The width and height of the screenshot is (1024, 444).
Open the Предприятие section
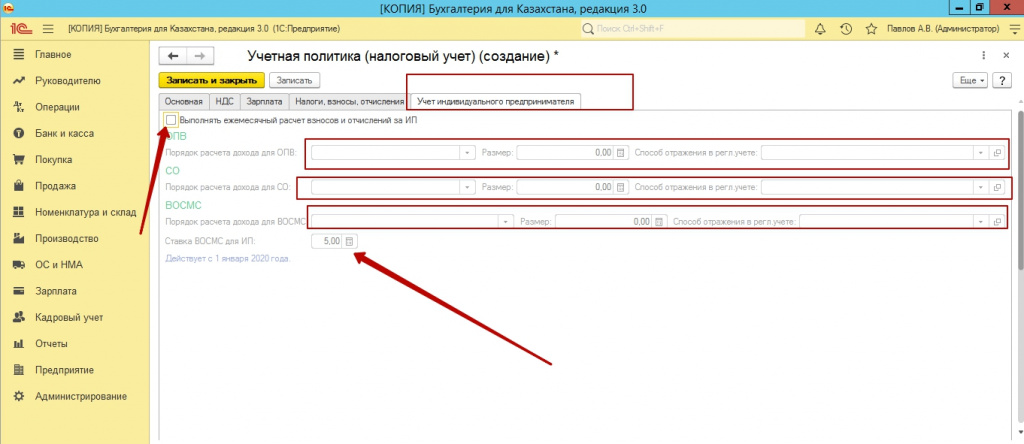[64, 370]
